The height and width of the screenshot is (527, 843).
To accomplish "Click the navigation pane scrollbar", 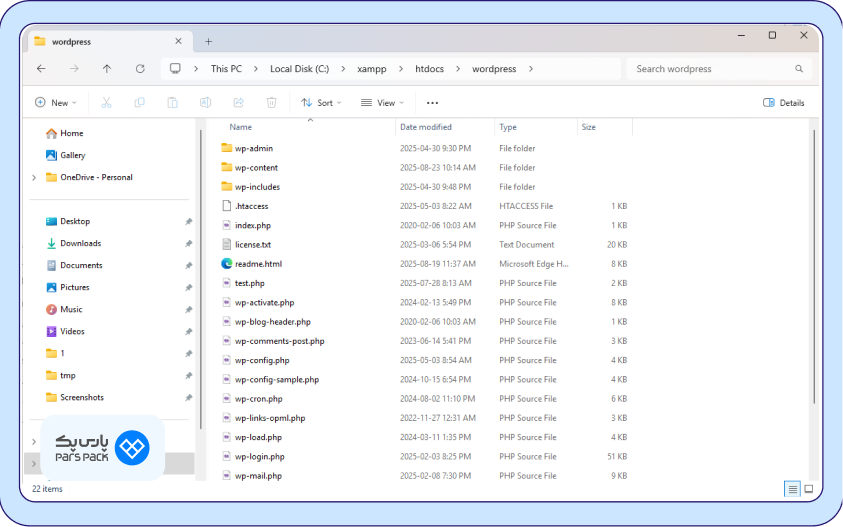I will pyautogui.click(x=201, y=280).
